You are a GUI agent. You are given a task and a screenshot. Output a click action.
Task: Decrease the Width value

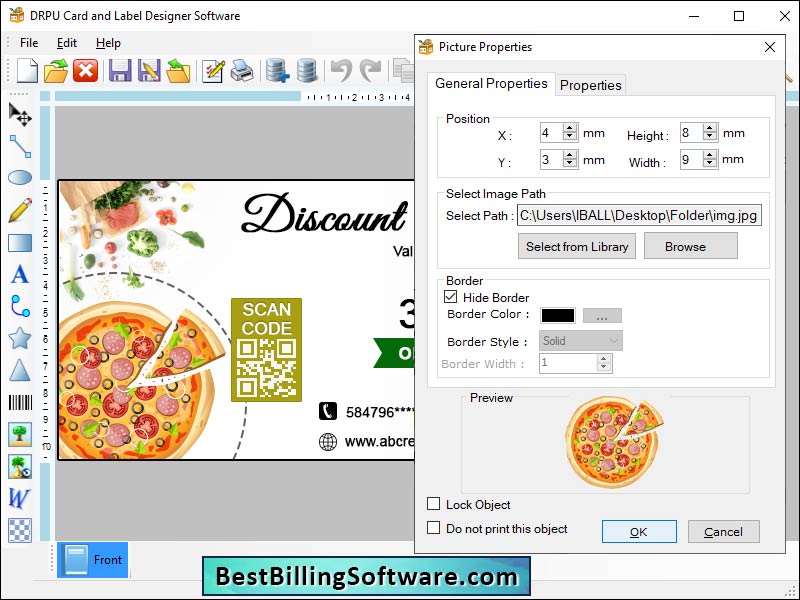click(x=710, y=163)
